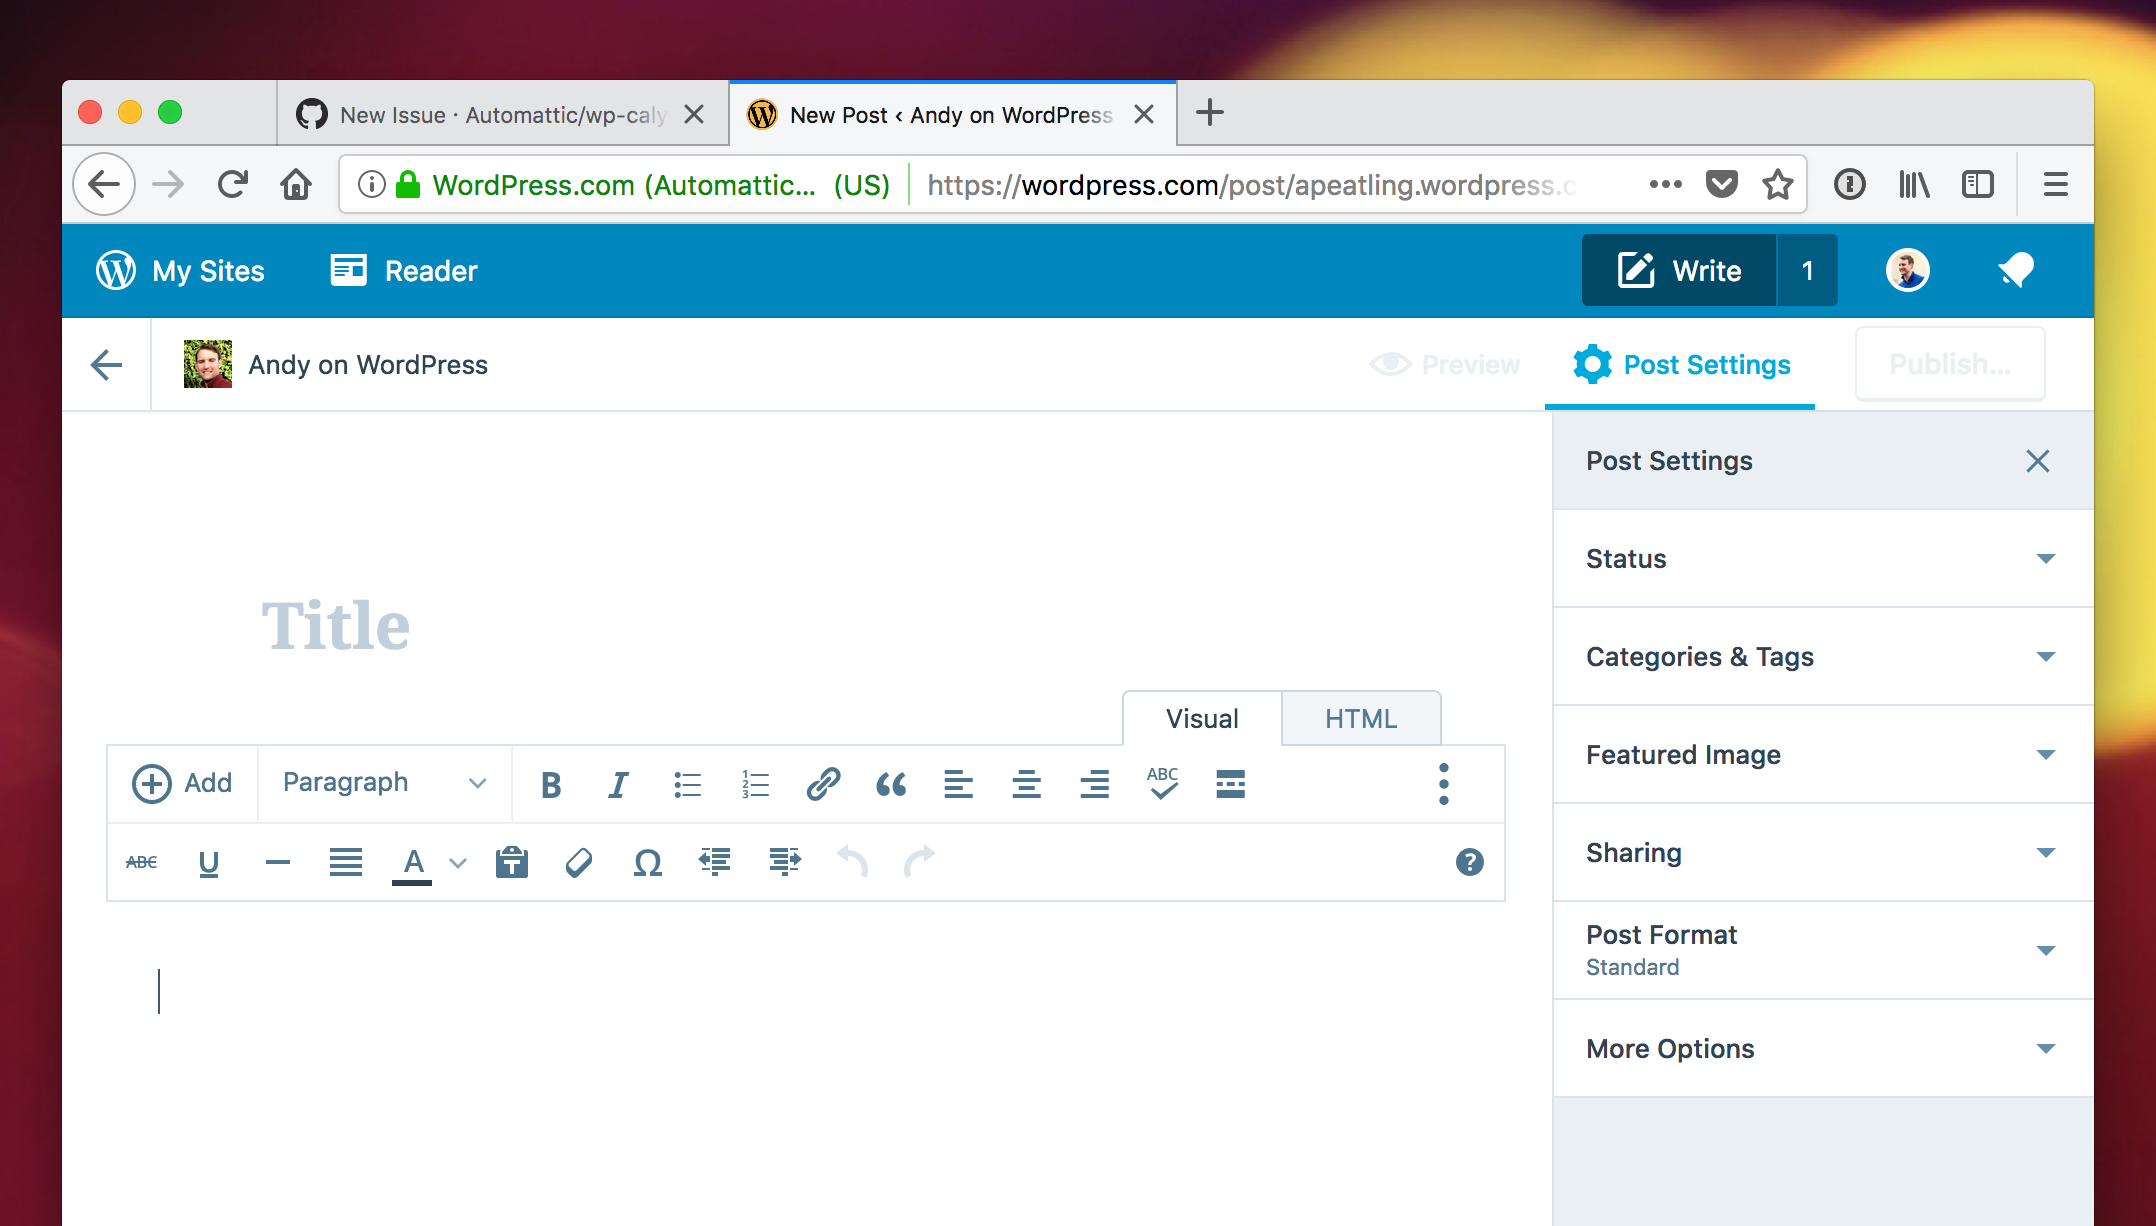2156x1226 pixels.
Task: Toggle bold formatting in editor toolbar
Action: (550, 785)
